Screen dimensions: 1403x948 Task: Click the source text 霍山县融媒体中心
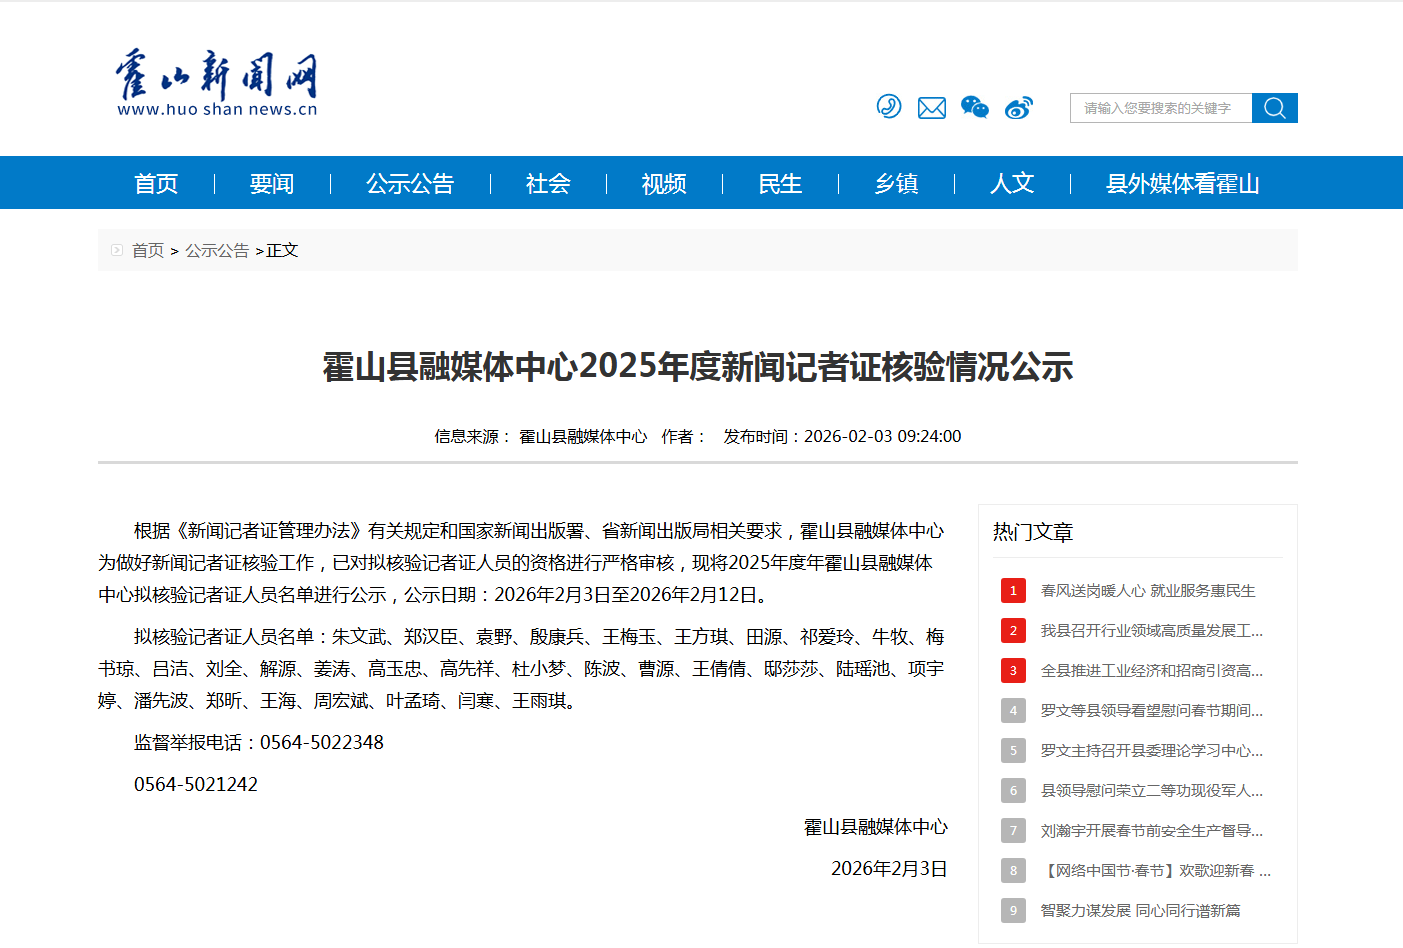(x=583, y=437)
